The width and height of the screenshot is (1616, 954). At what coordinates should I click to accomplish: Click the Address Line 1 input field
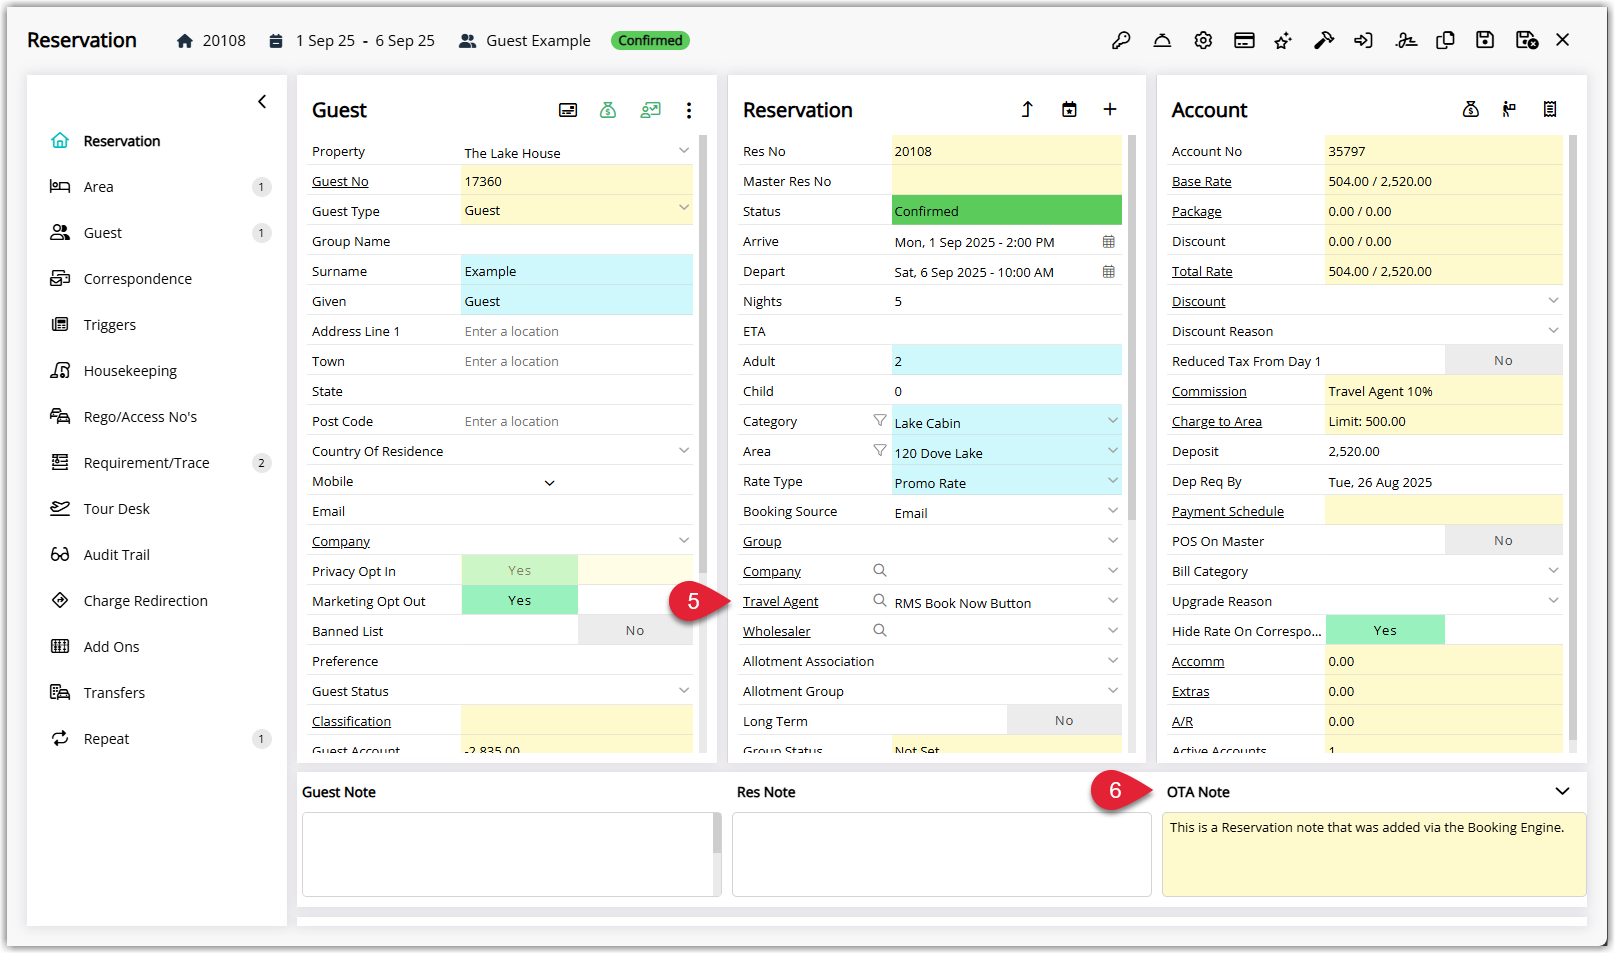click(x=577, y=331)
